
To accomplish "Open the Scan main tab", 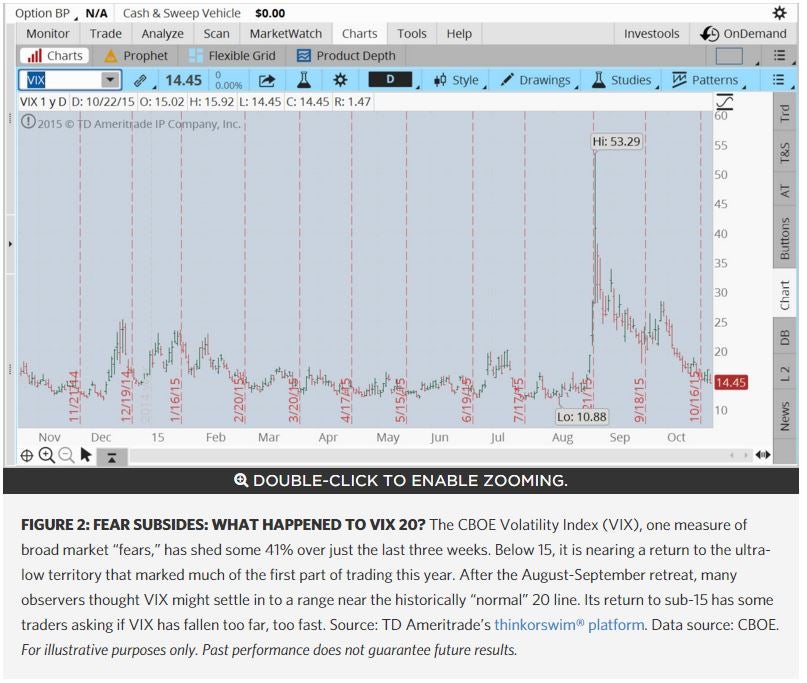I will [216, 34].
